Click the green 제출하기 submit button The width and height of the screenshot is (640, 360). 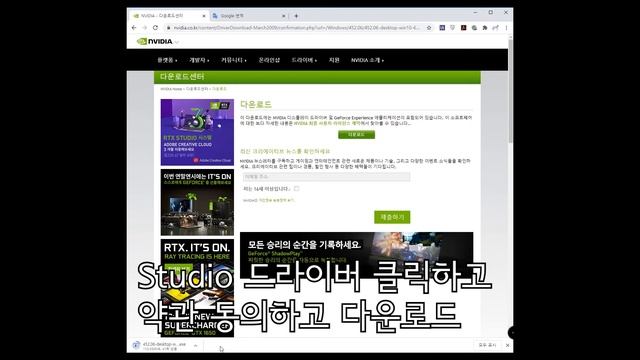(x=392, y=217)
